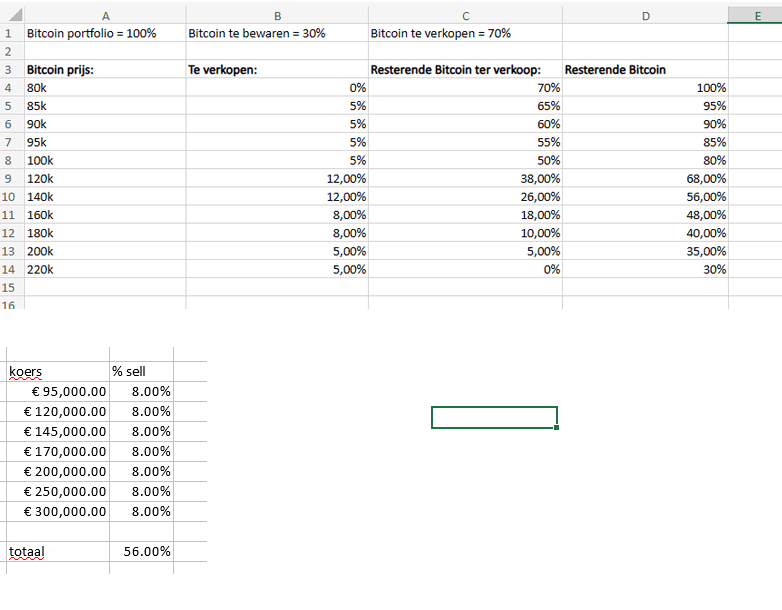The height and width of the screenshot is (610, 782).
Task: Click the 100% remaining Bitcoin cell
Action: pos(645,88)
